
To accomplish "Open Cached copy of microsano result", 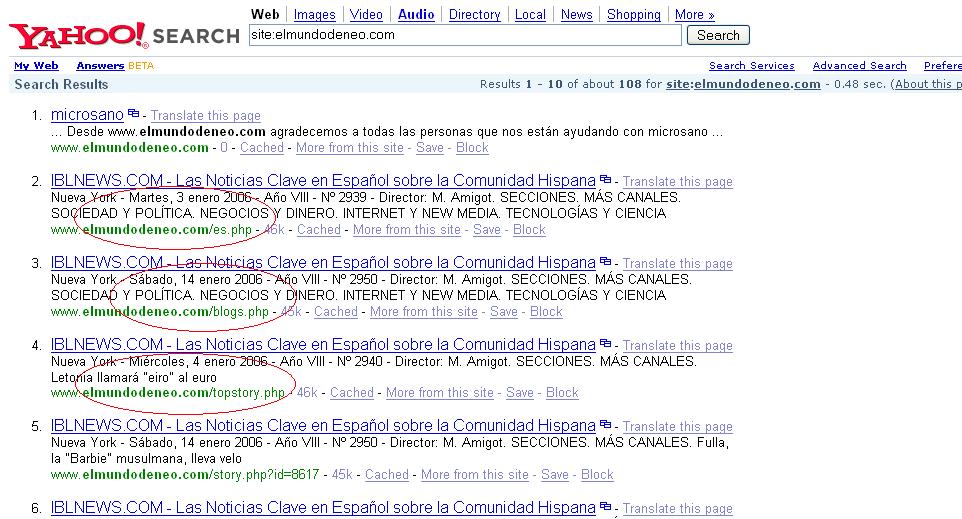I will (261, 147).
